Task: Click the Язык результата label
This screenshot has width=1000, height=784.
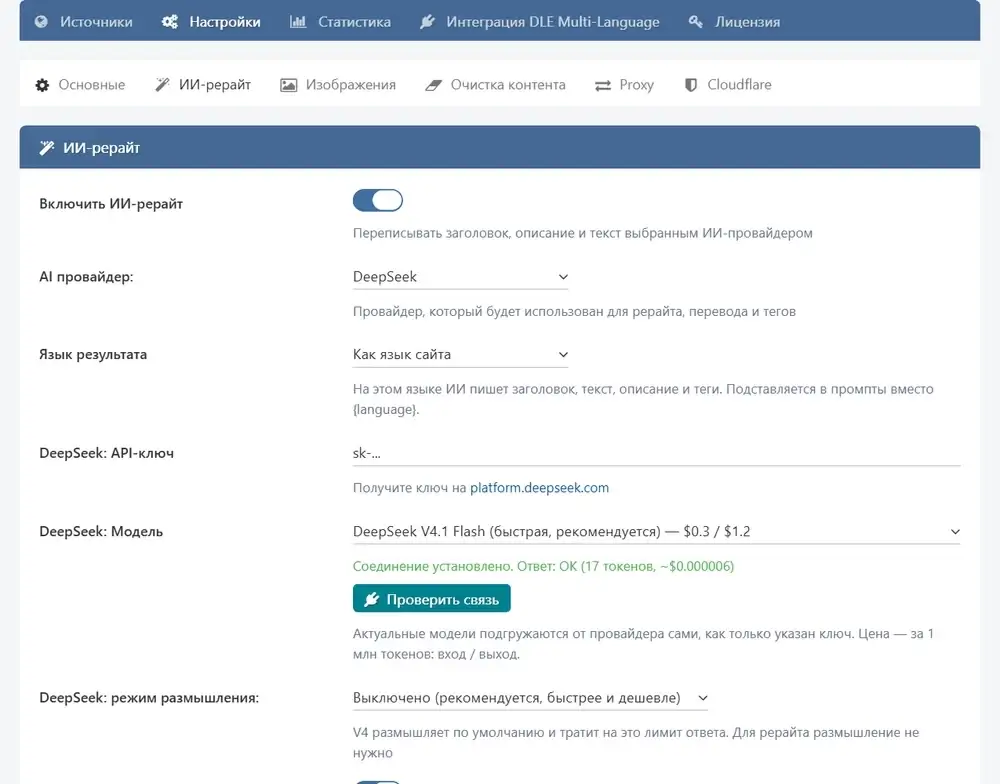Action: [x=93, y=355]
